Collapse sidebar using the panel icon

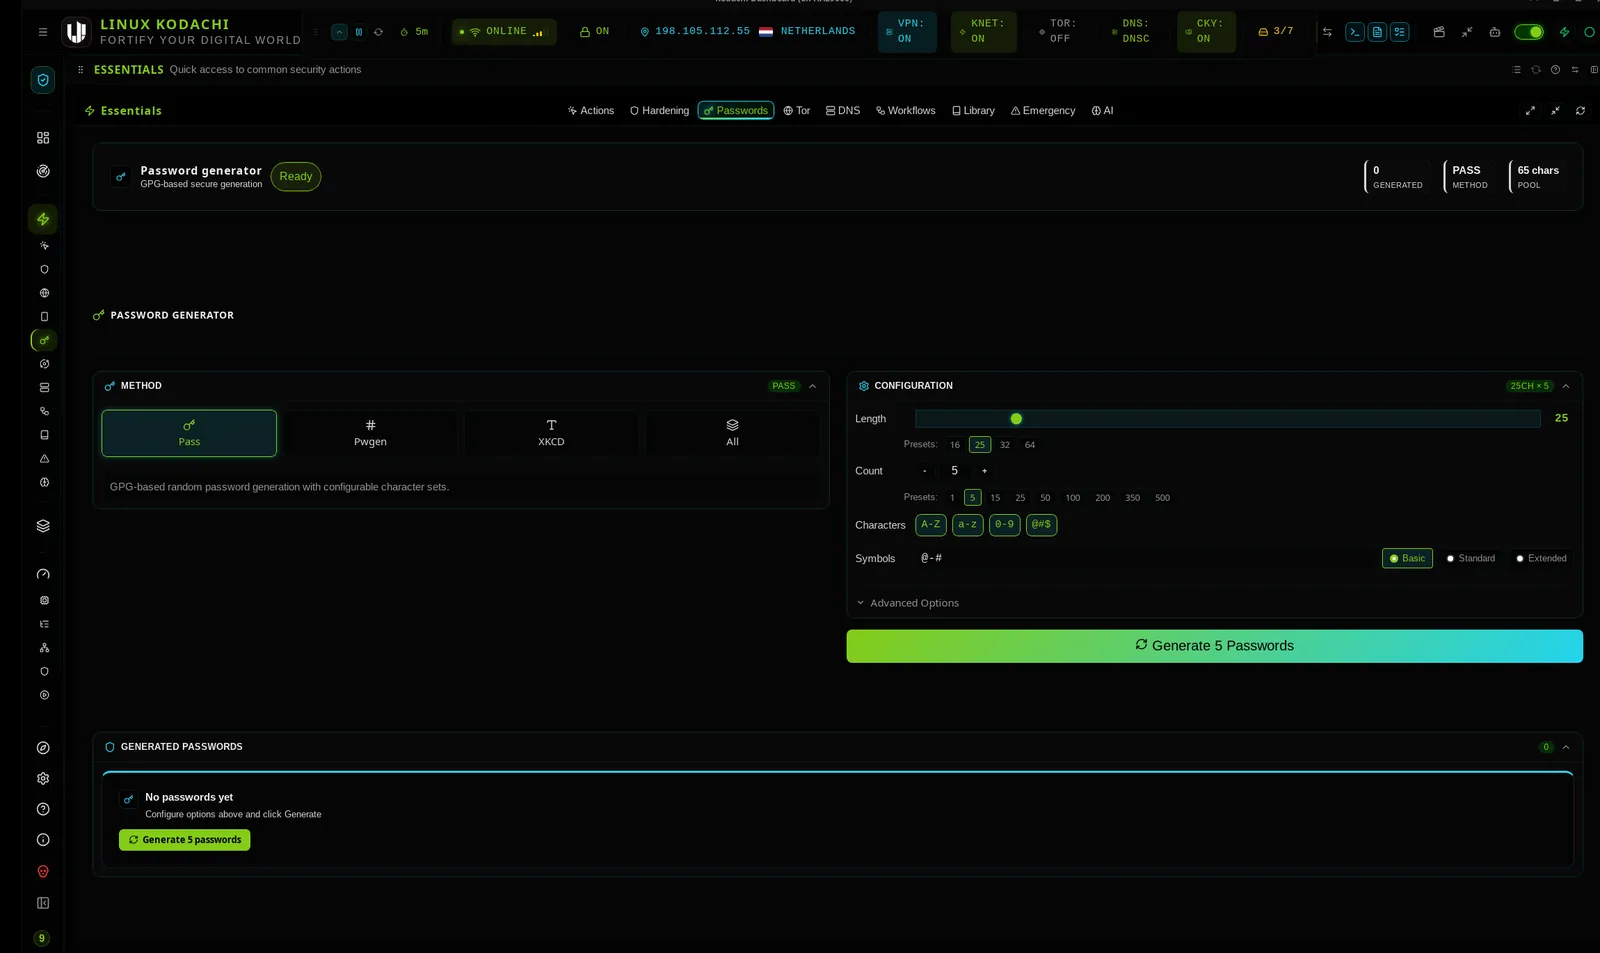tap(43, 904)
